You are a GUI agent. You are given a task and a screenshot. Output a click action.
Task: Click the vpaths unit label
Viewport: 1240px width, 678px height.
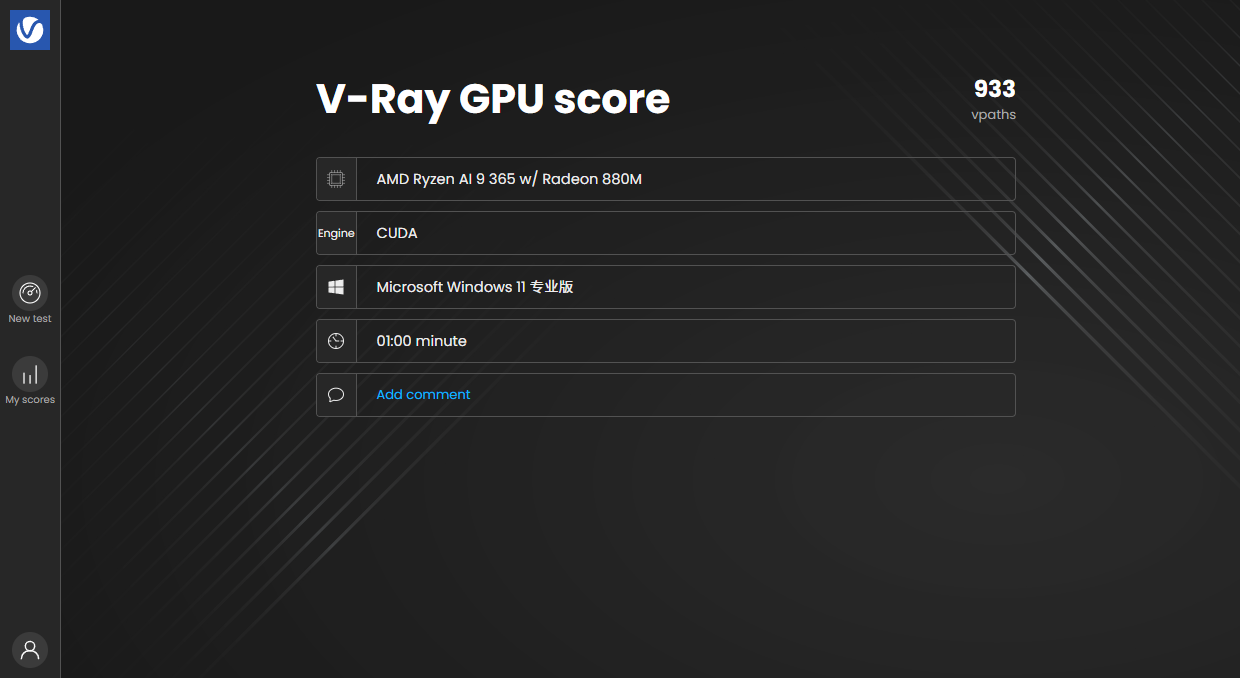993,115
